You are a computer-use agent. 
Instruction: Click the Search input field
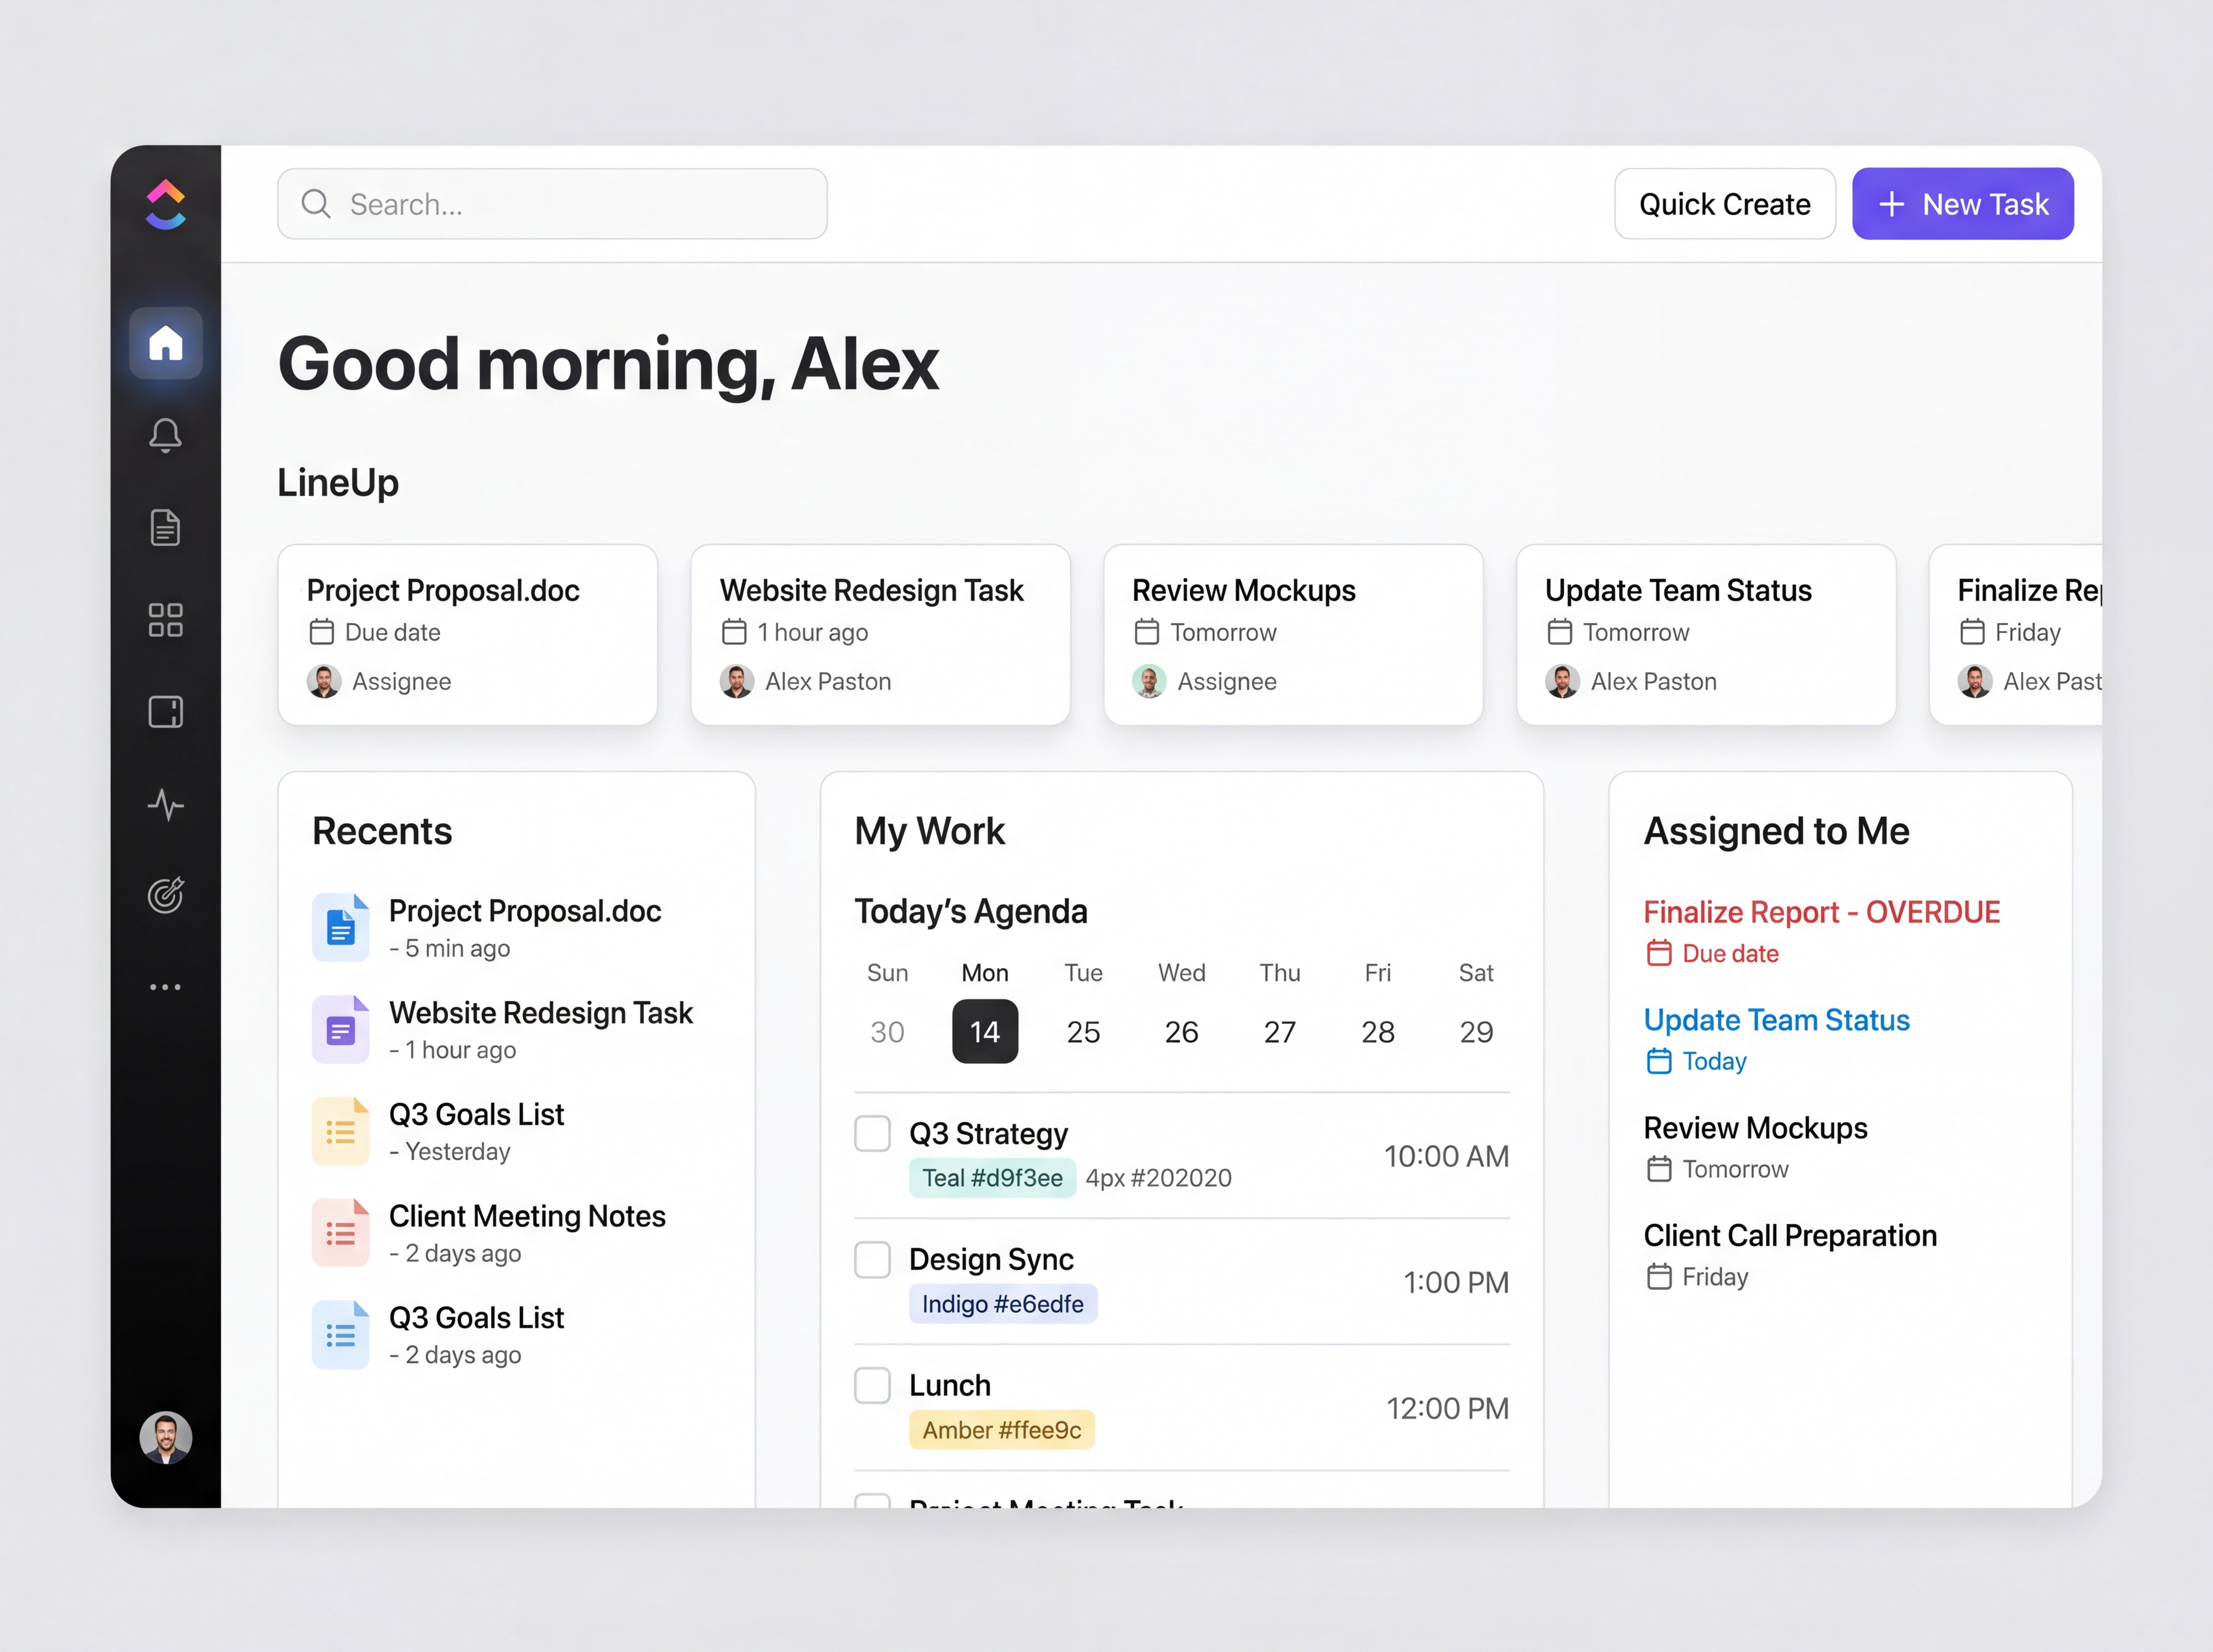(x=552, y=204)
